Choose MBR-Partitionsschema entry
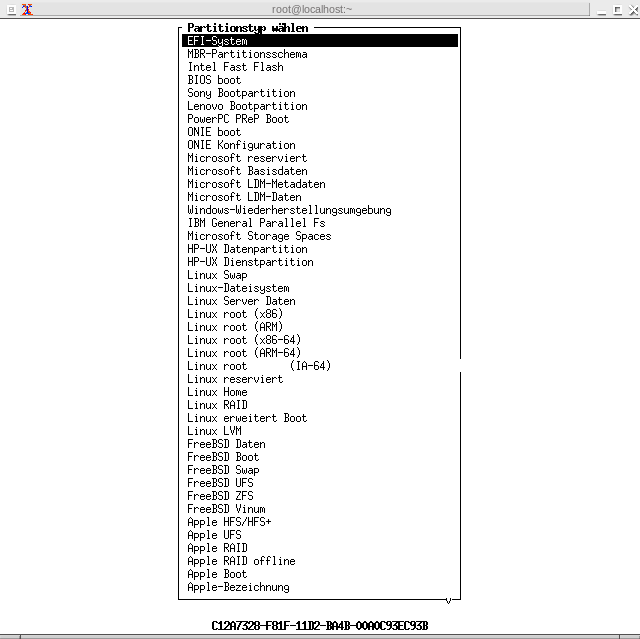This screenshot has width=640, height=639. [x=247, y=54]
